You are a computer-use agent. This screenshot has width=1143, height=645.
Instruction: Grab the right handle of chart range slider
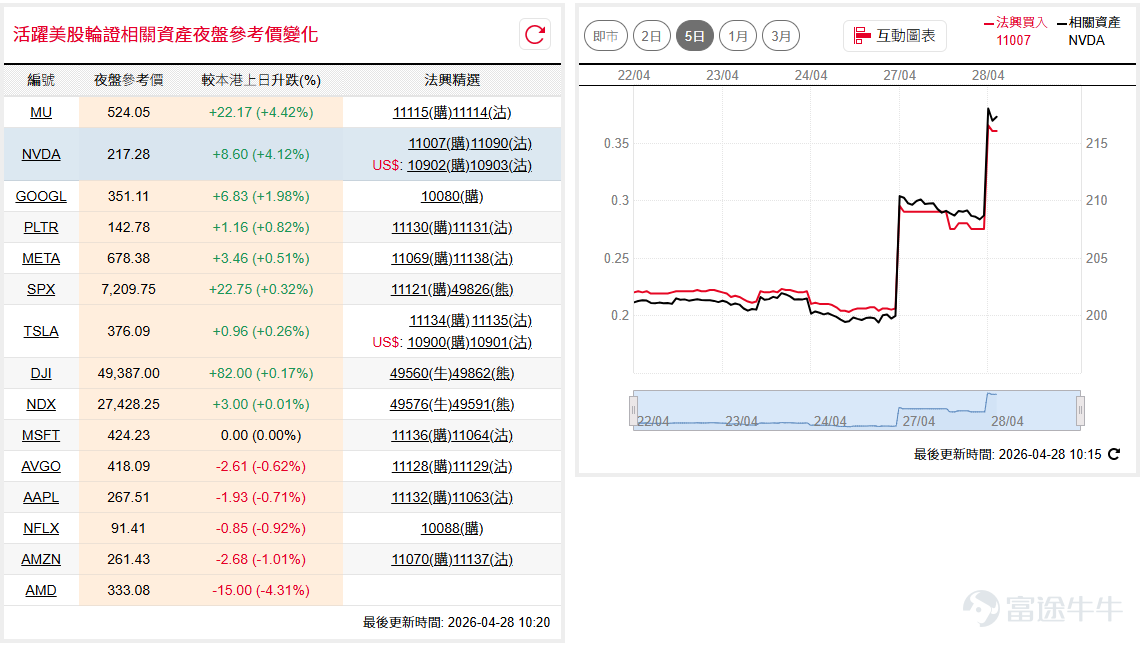[x=1080, y=410]
